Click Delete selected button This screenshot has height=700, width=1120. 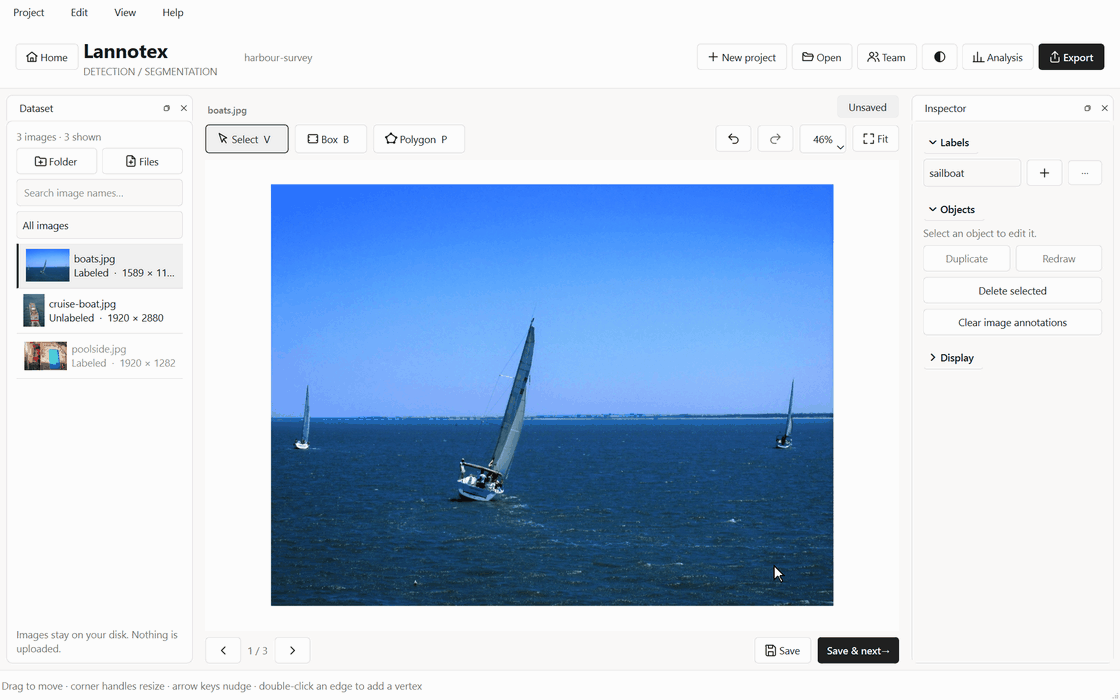point(1012,291)
